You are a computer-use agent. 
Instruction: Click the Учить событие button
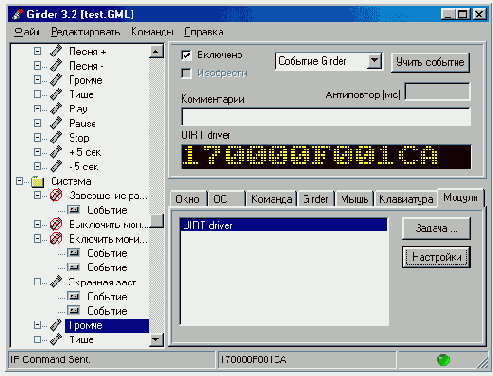point(430,62)
